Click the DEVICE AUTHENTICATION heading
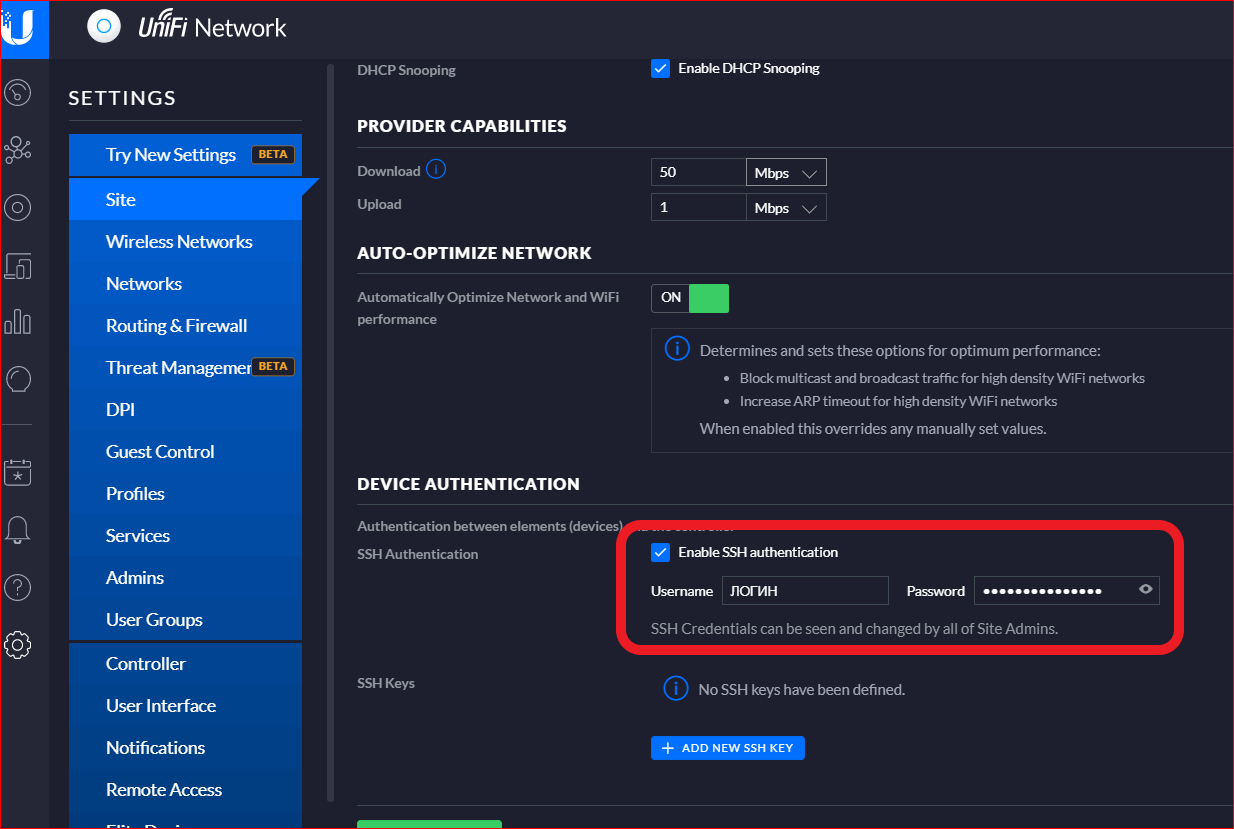1234x829 pixels. pos(468,484)
